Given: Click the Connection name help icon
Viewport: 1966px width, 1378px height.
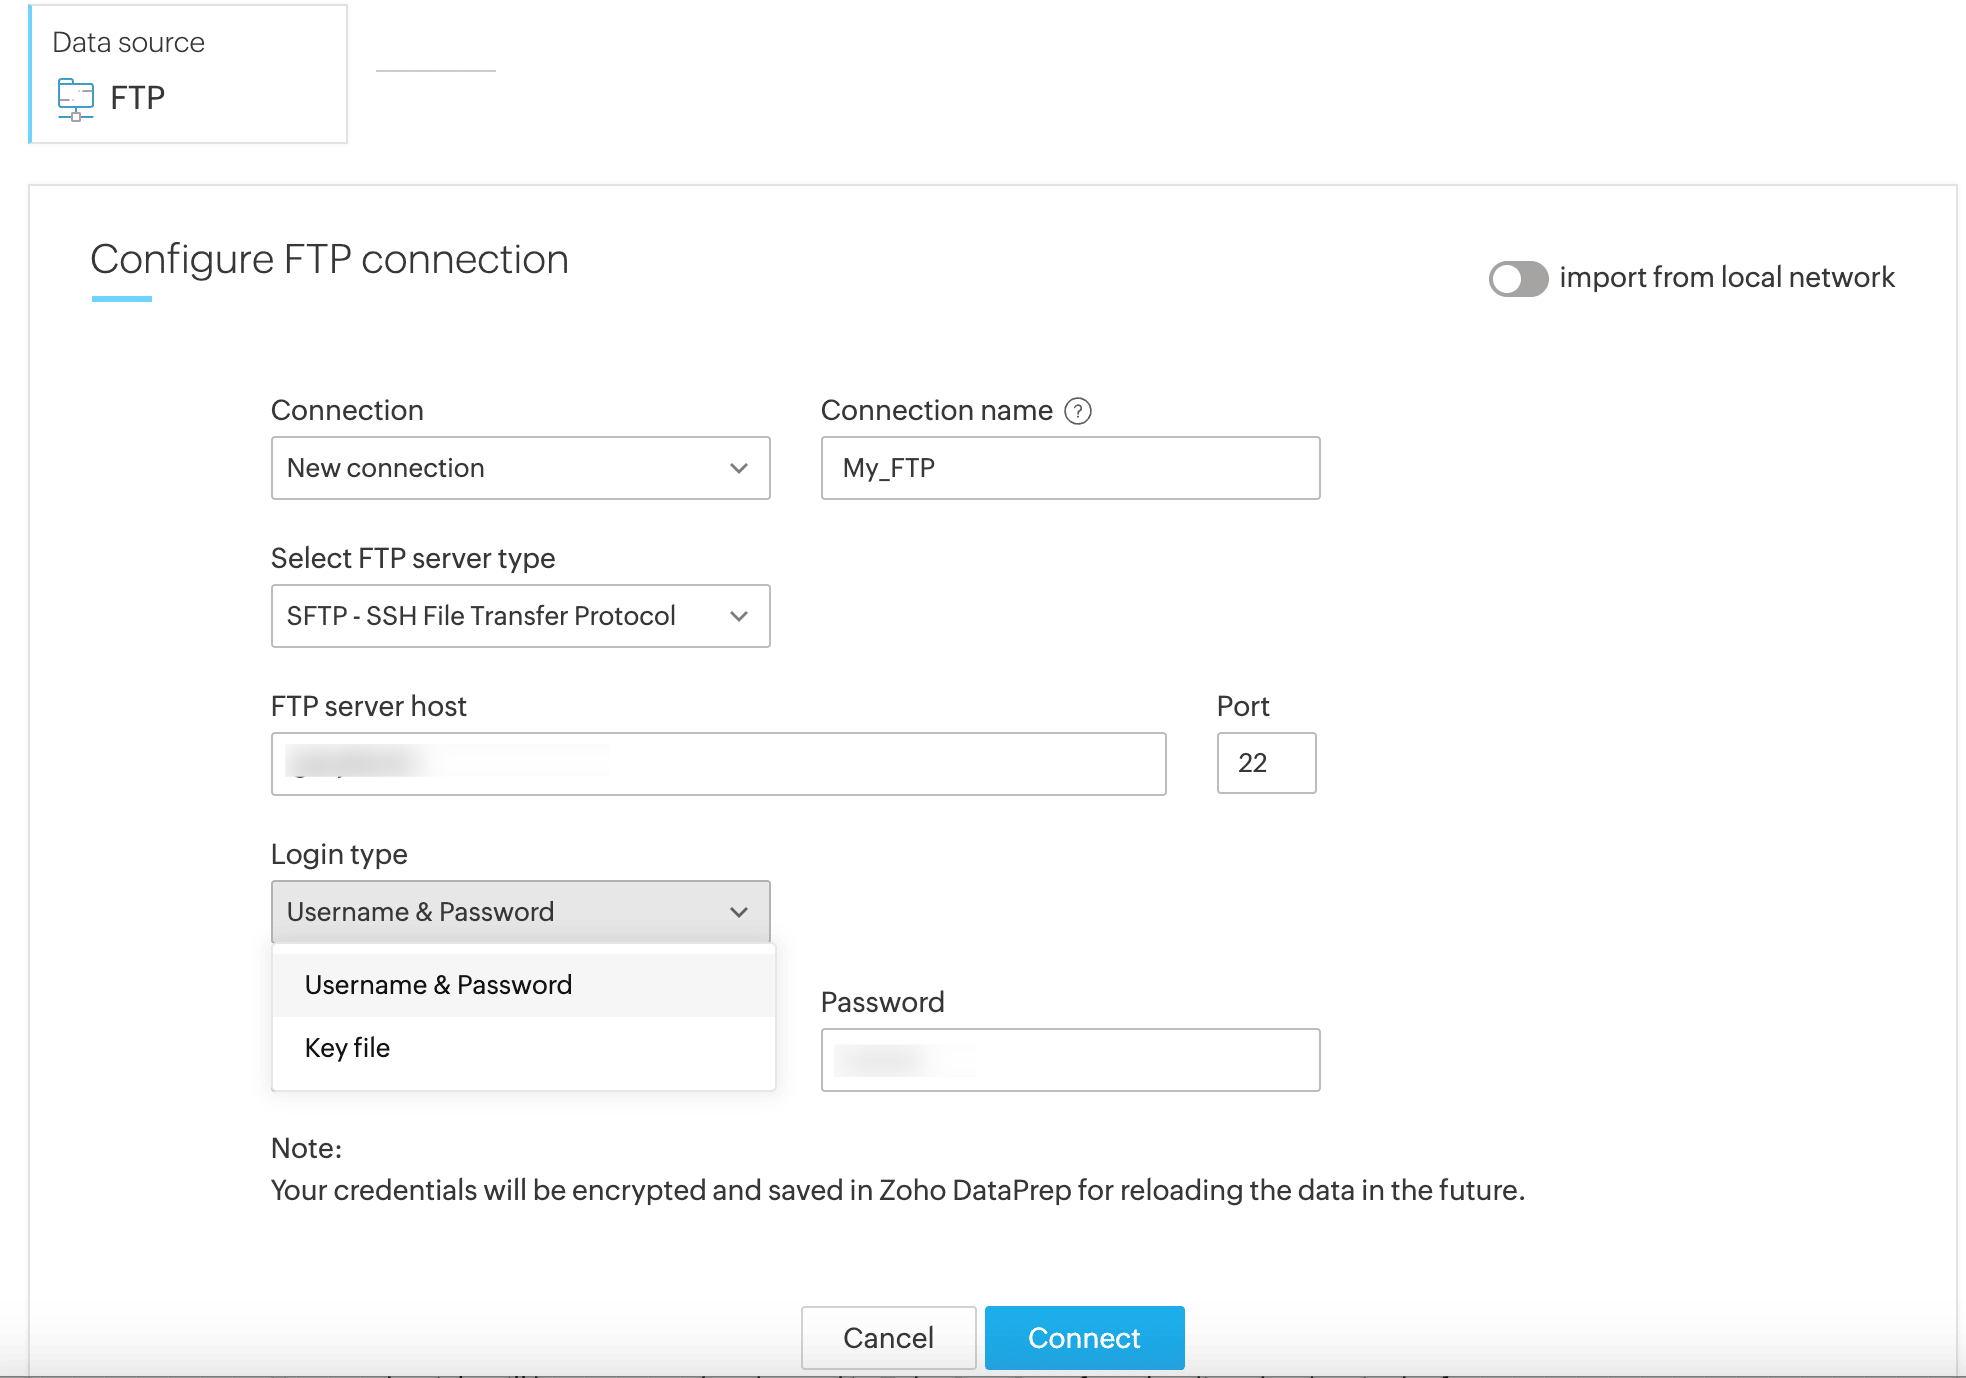Looking at the screenshot, I should tap(1078, 411).
